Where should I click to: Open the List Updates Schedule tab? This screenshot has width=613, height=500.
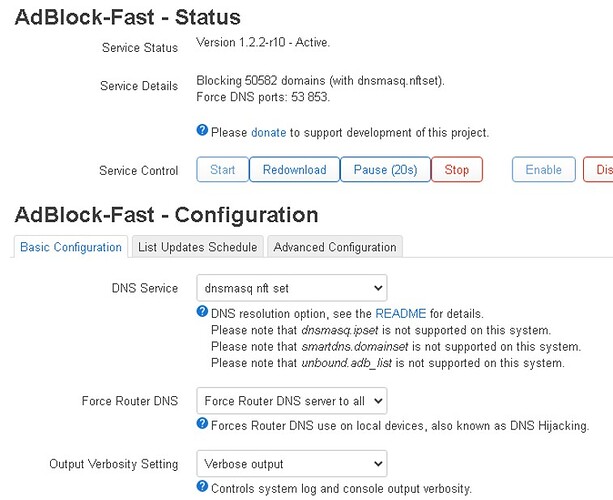(x=198, y=247)
